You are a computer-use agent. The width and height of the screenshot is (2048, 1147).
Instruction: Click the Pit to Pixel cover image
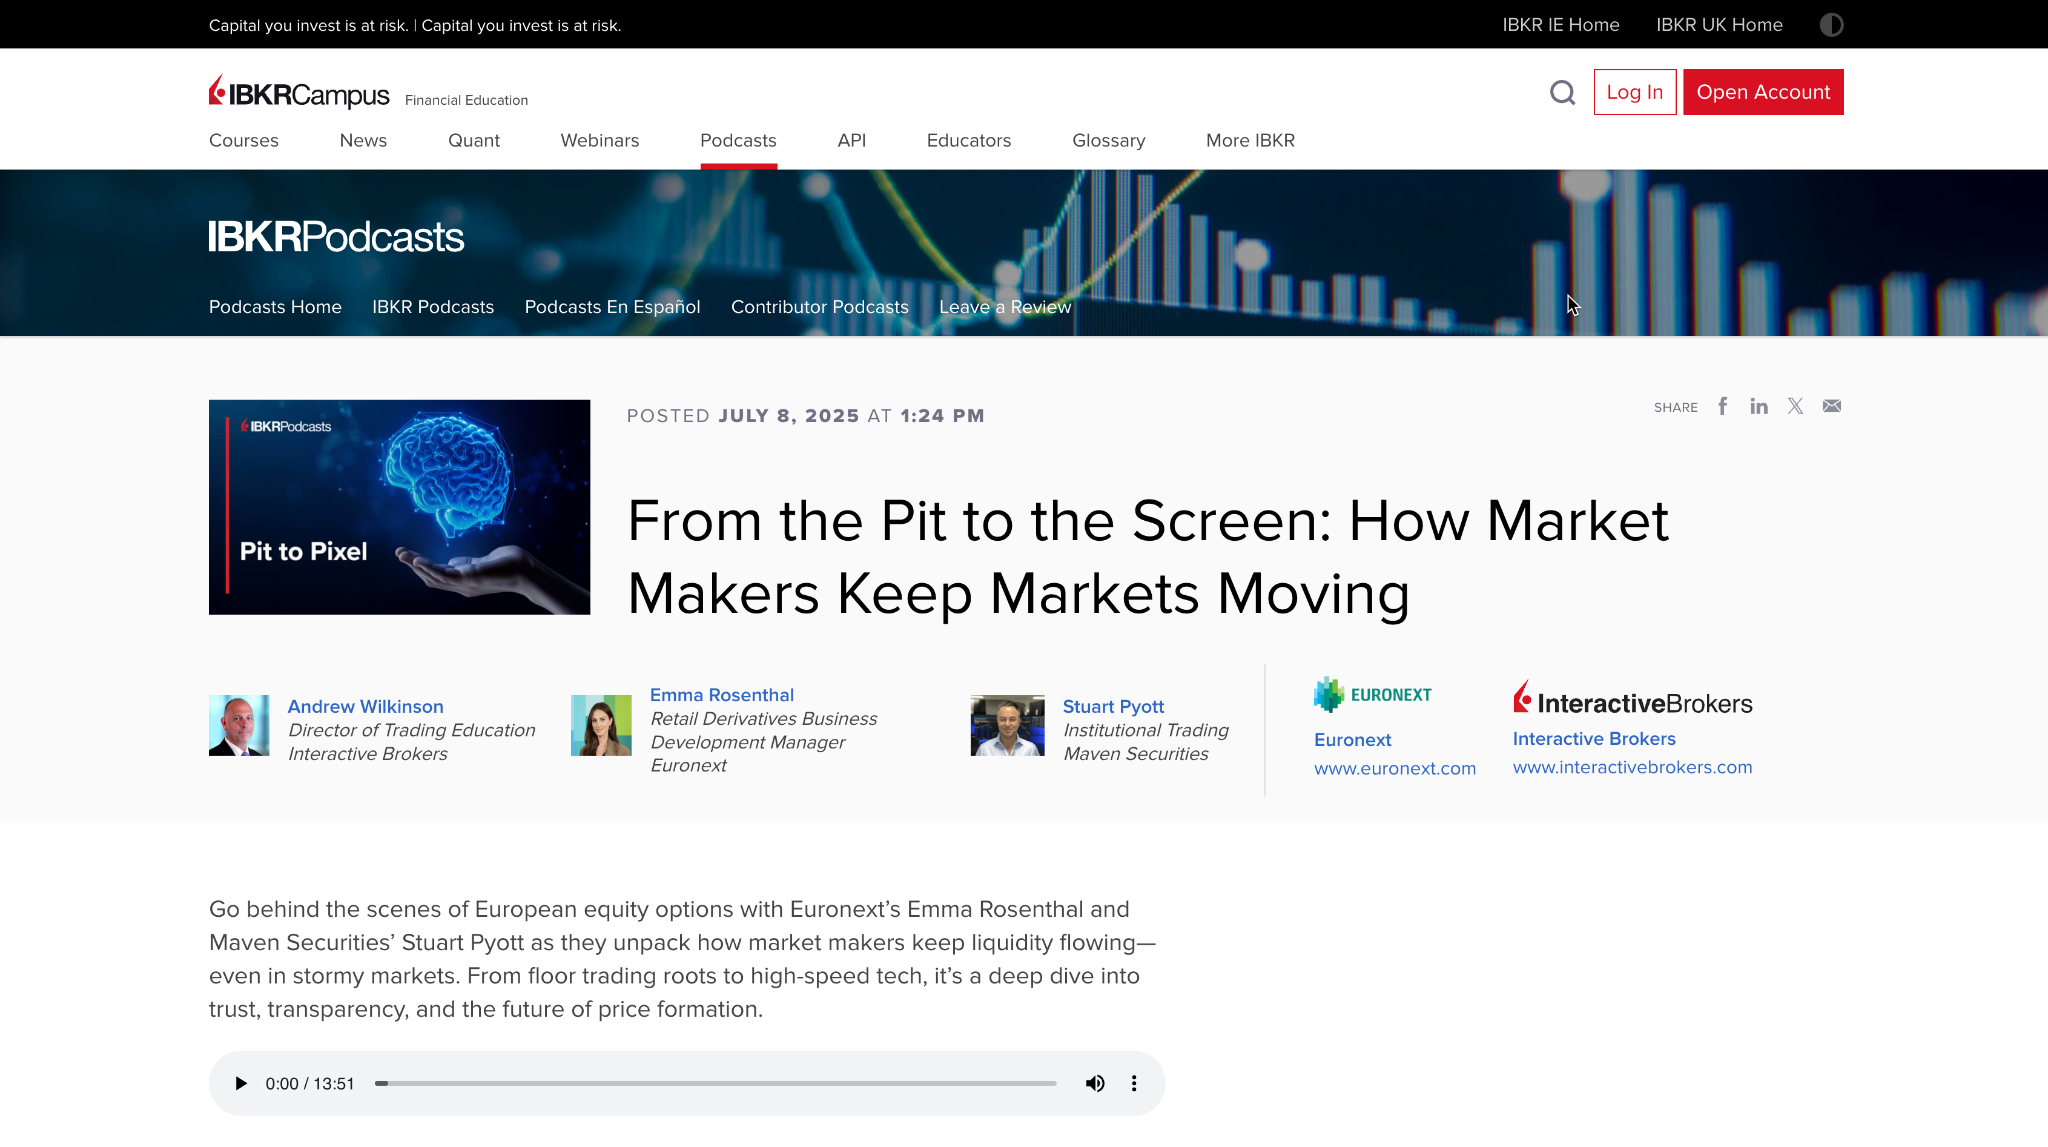click(398, 507)
